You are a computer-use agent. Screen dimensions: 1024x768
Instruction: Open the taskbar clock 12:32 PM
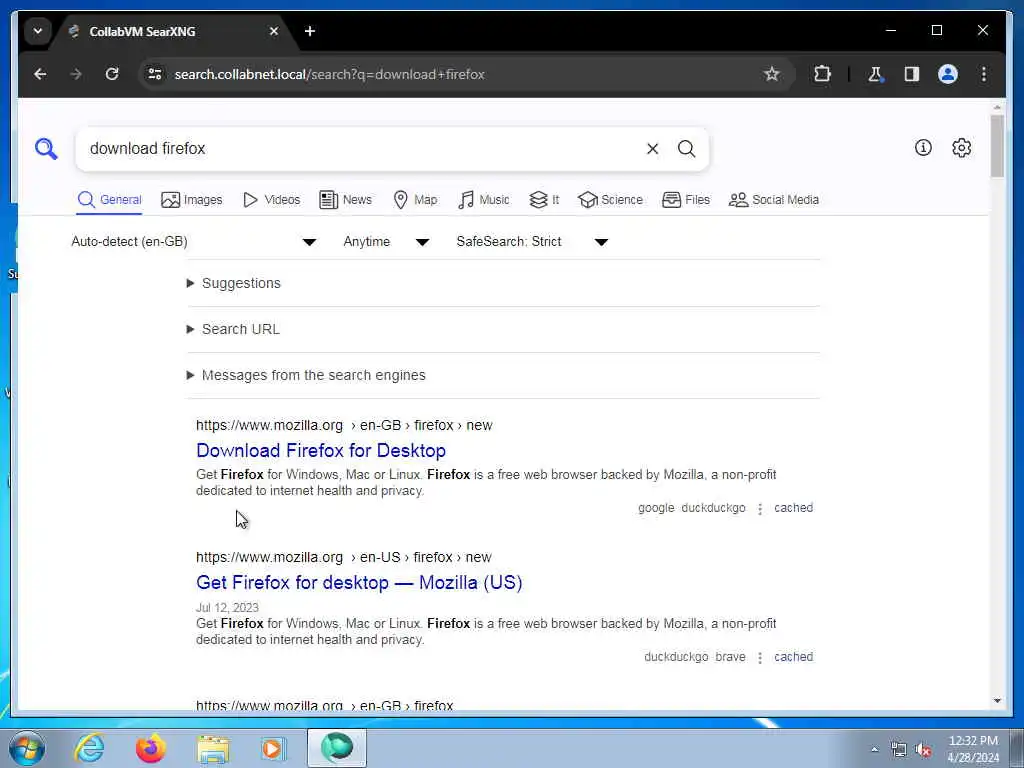click(973, 749)
